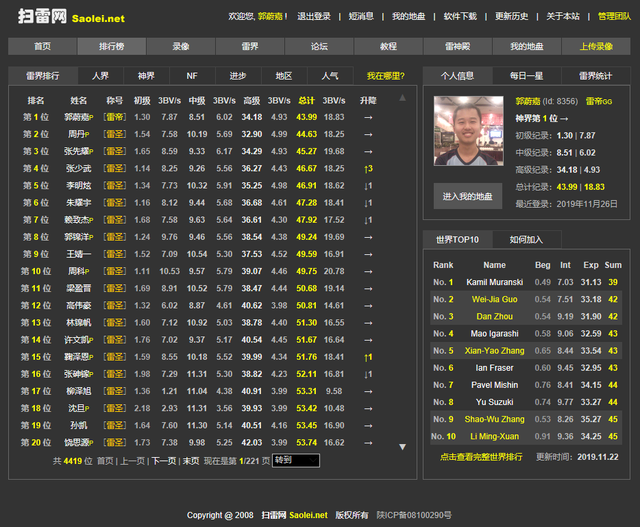The height and width of the screenshot is (527, 640).
Task: Click the Saolei.net site logo
Action: [71, 17]
